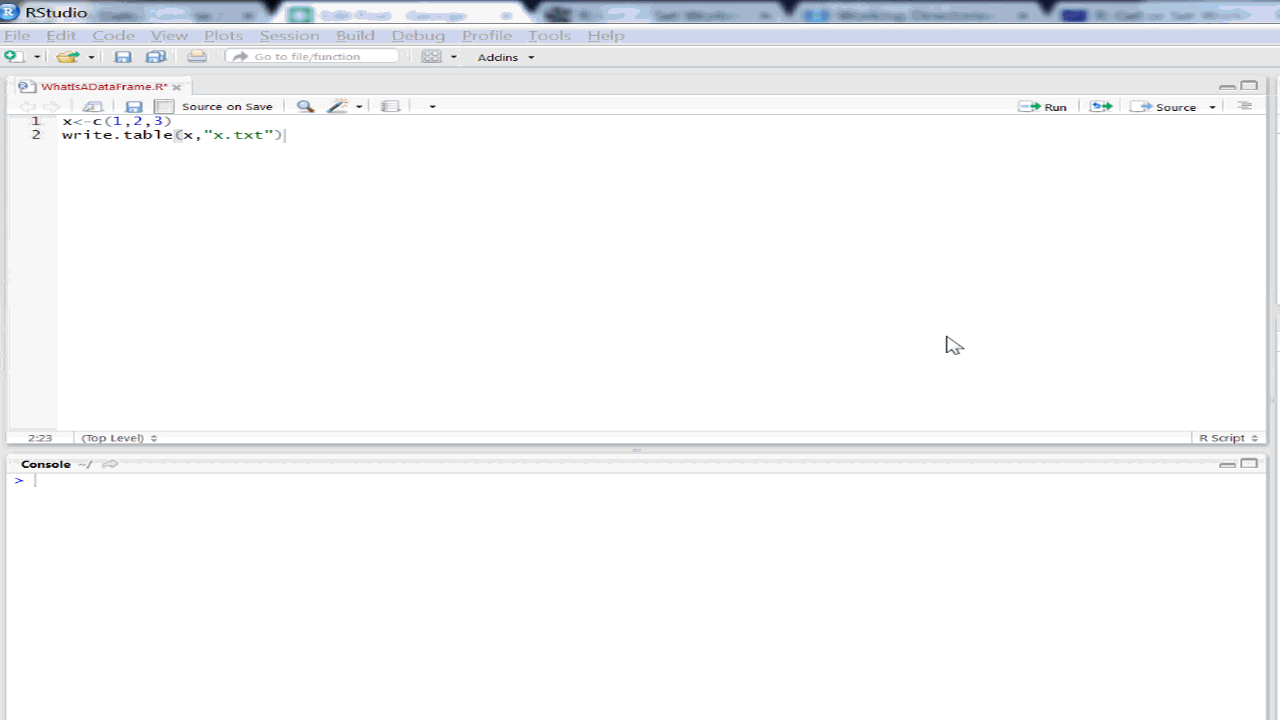
Task: Open the View menu
Action: 169,35
